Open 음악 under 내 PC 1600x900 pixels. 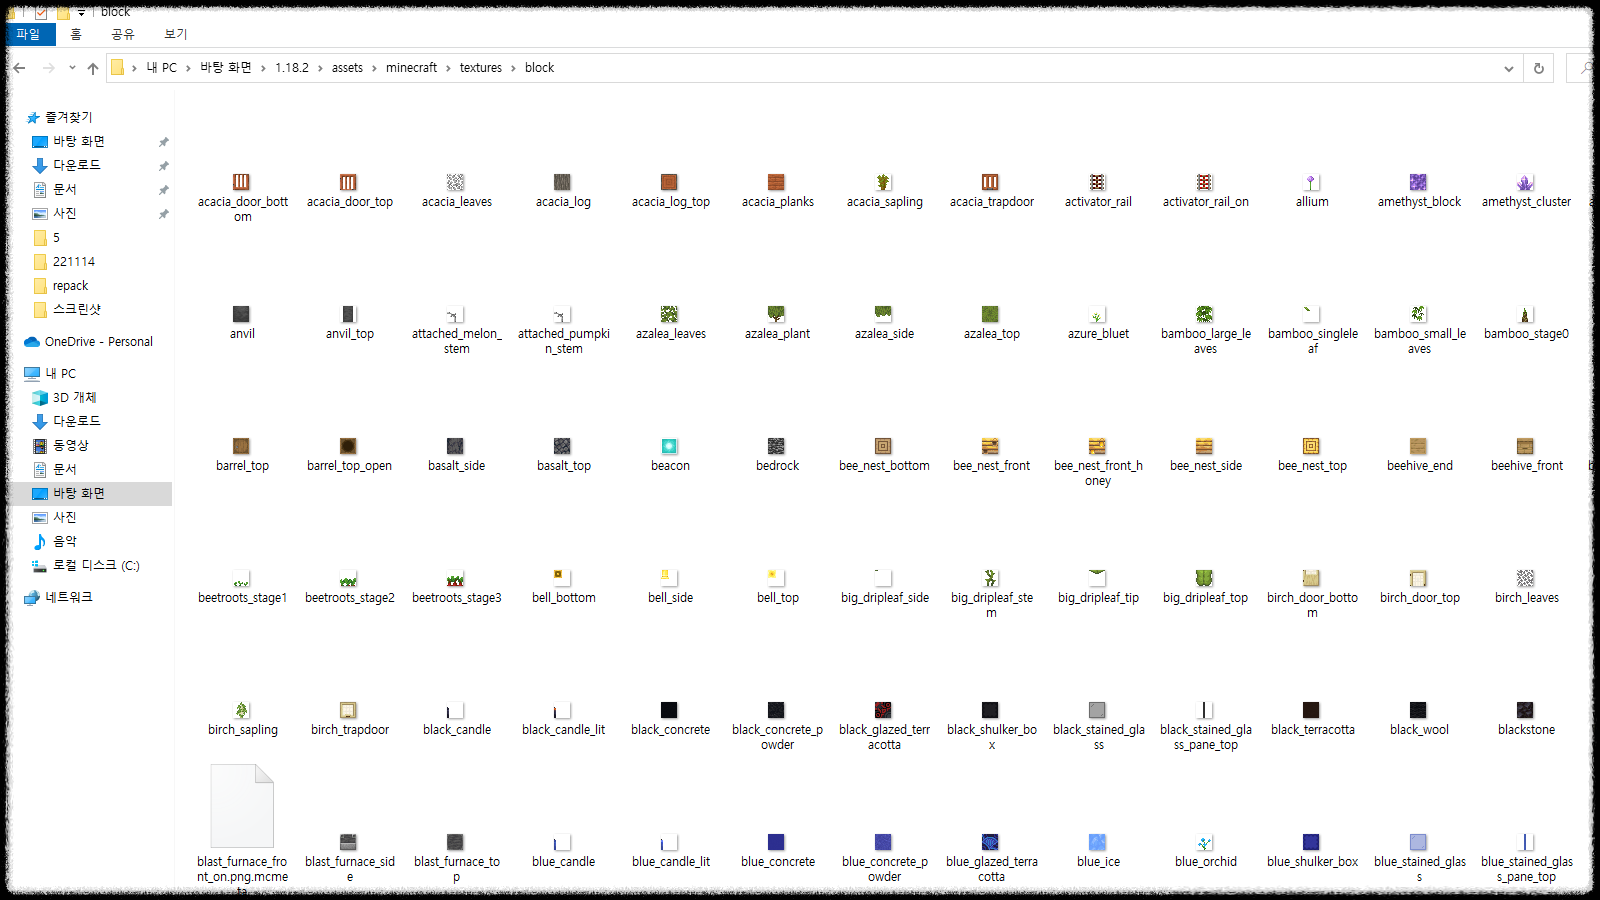pyautogui.click(x=64, y=541)
